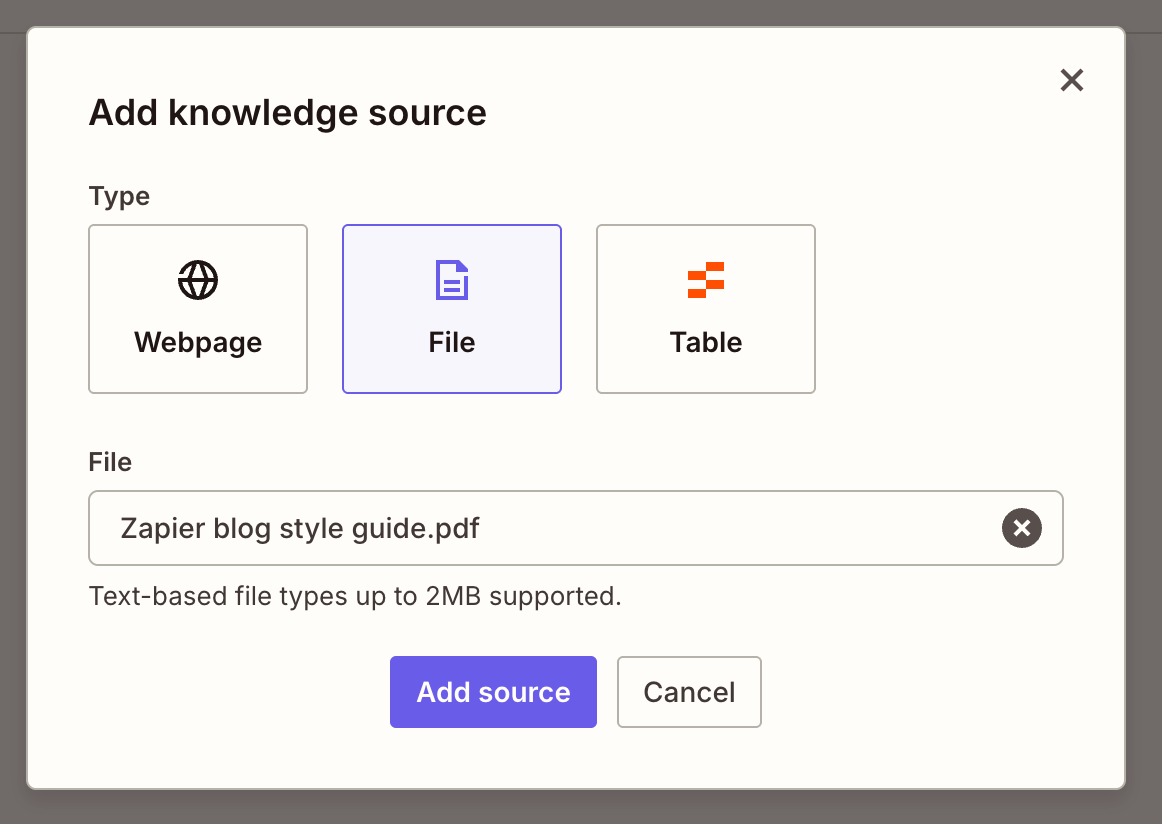Click the file upload input field
1162x824 pixels.
click(x=700, y=528)
